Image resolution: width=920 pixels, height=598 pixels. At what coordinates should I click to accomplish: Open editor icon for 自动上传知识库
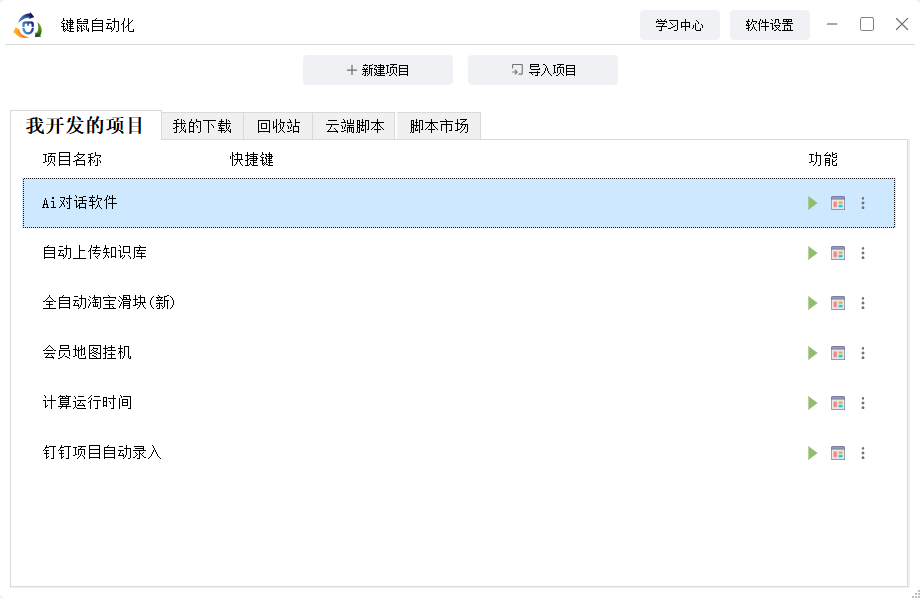pos(838,253)
